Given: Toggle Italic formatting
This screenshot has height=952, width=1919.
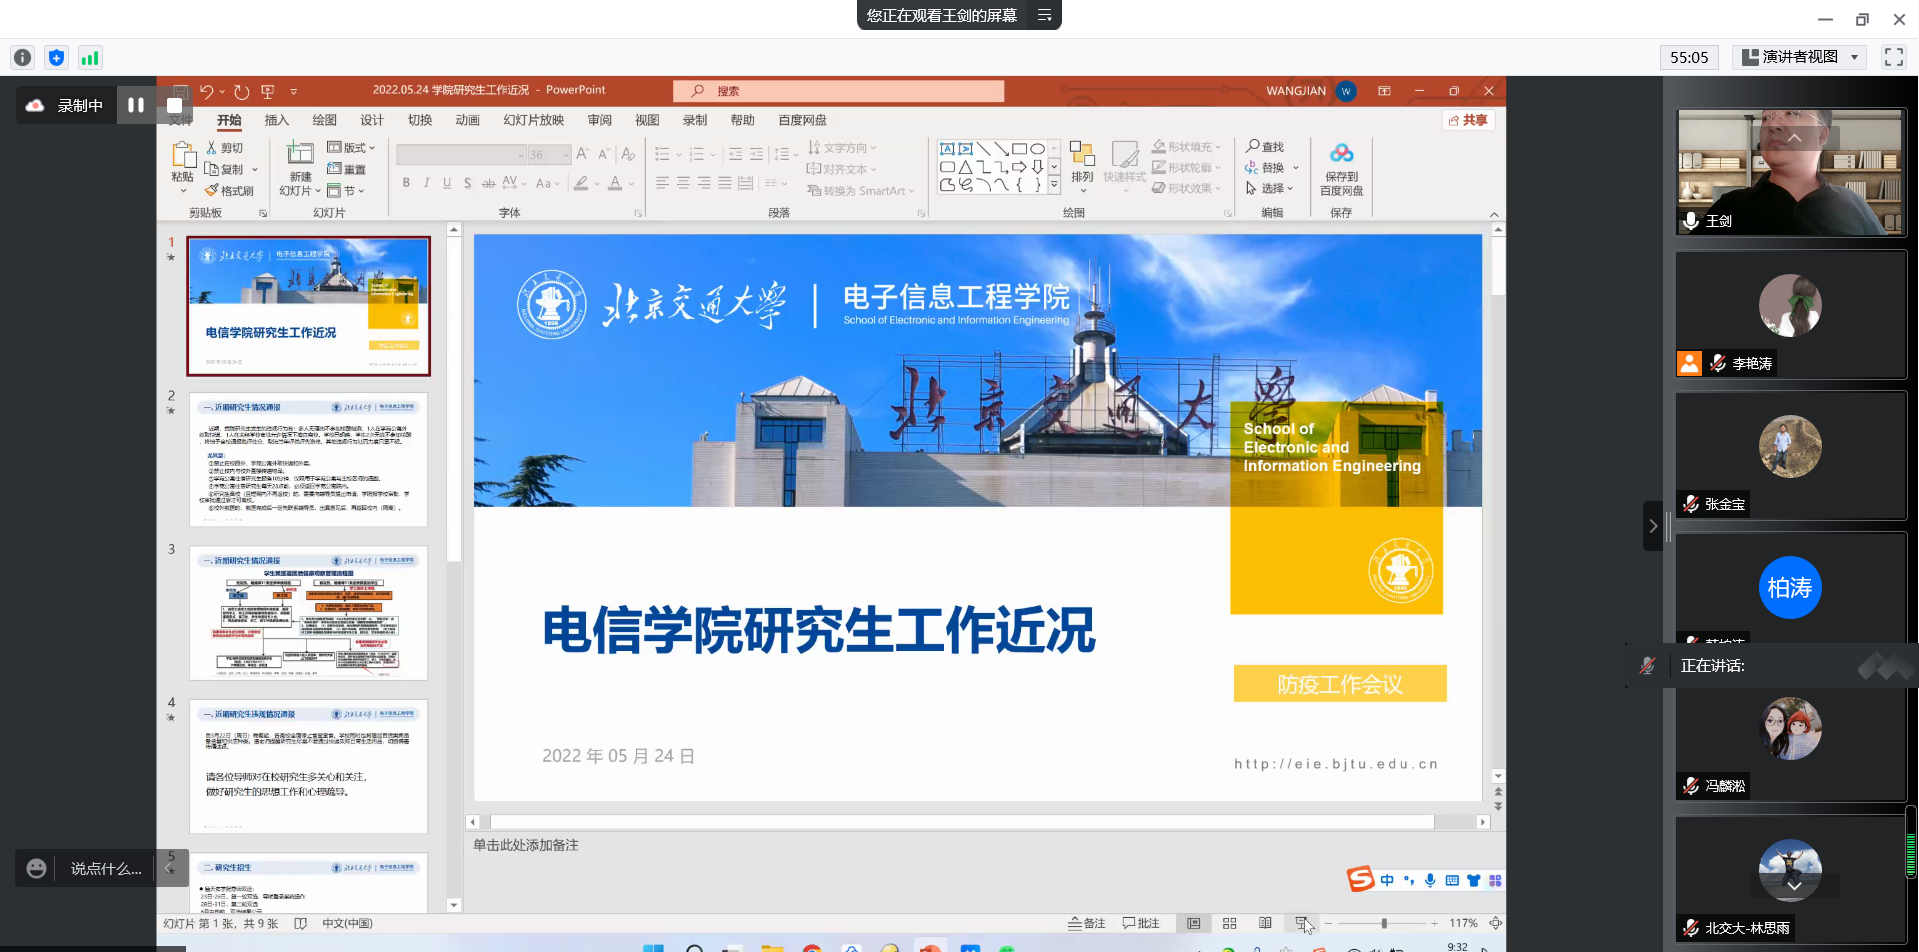Looking at the screenshot, I should click(427, 183).
